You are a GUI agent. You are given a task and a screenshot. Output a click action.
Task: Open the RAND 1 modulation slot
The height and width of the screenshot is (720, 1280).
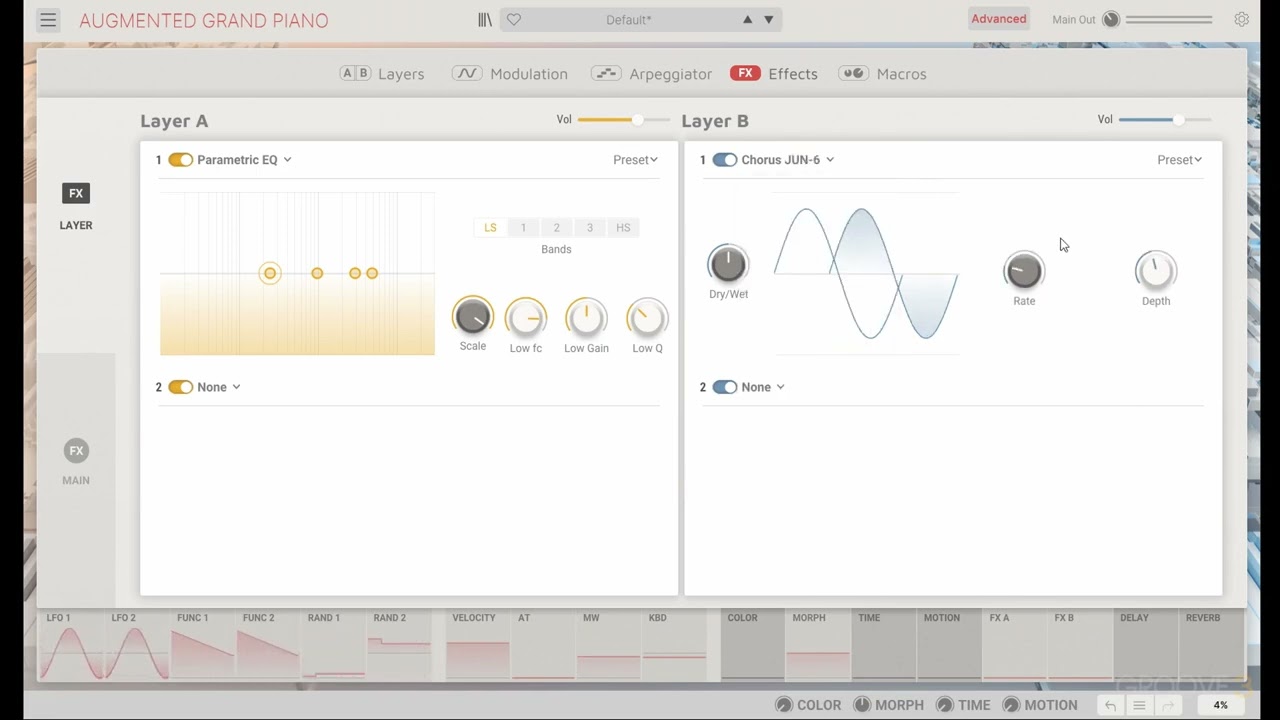[x=333, y=646]
